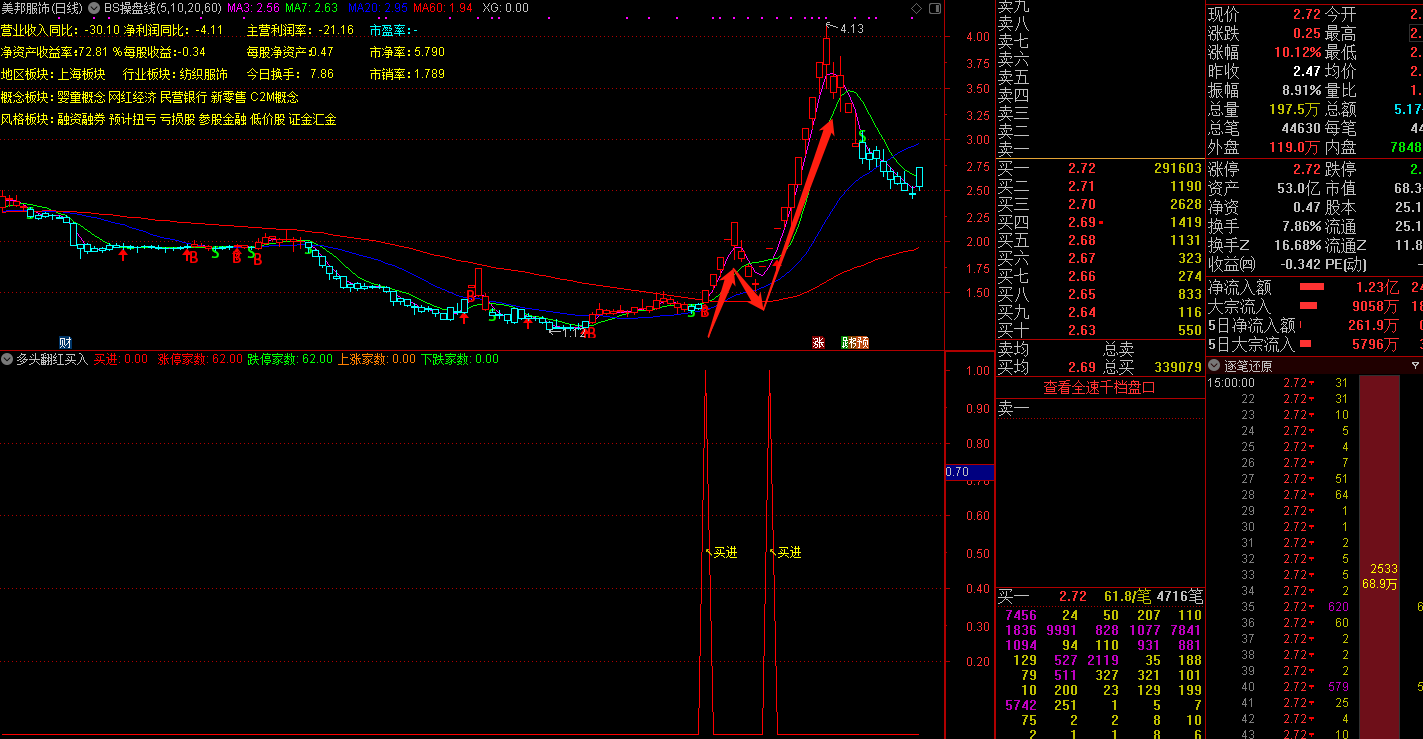
Task: Click the window icon at chart top-right
Action: [935, 8]
